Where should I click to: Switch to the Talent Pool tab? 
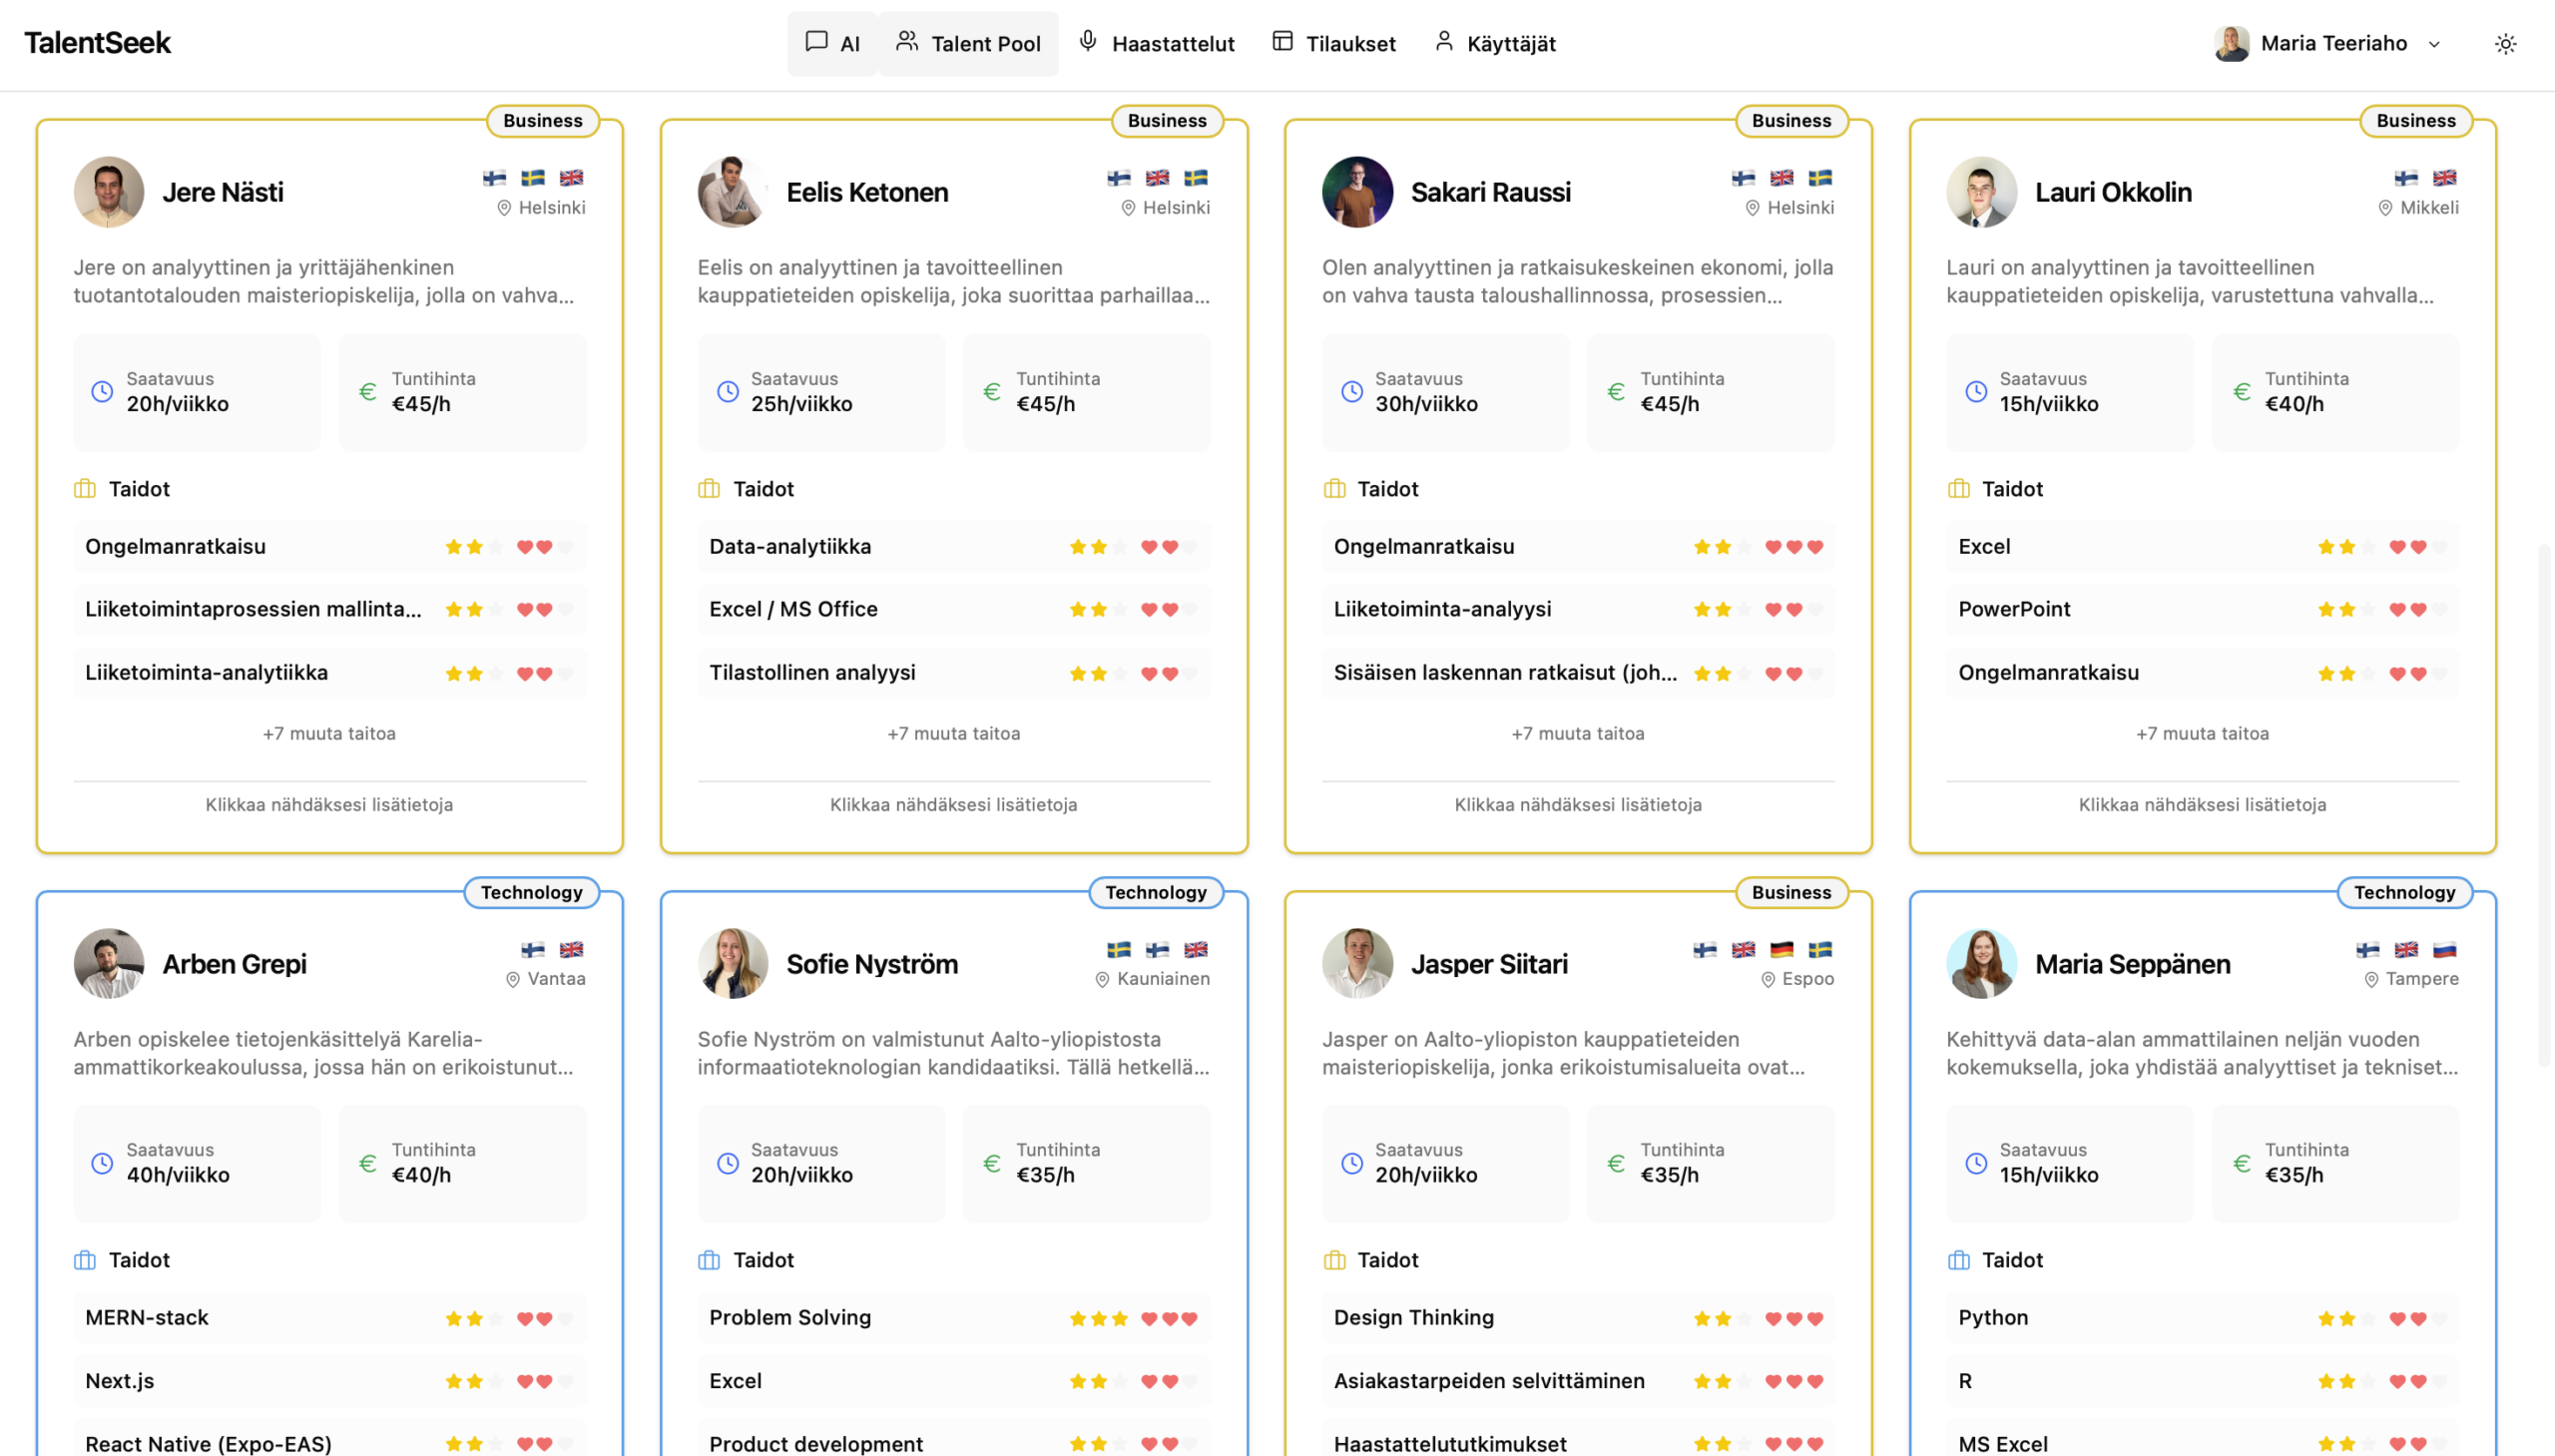coord(968,43)
